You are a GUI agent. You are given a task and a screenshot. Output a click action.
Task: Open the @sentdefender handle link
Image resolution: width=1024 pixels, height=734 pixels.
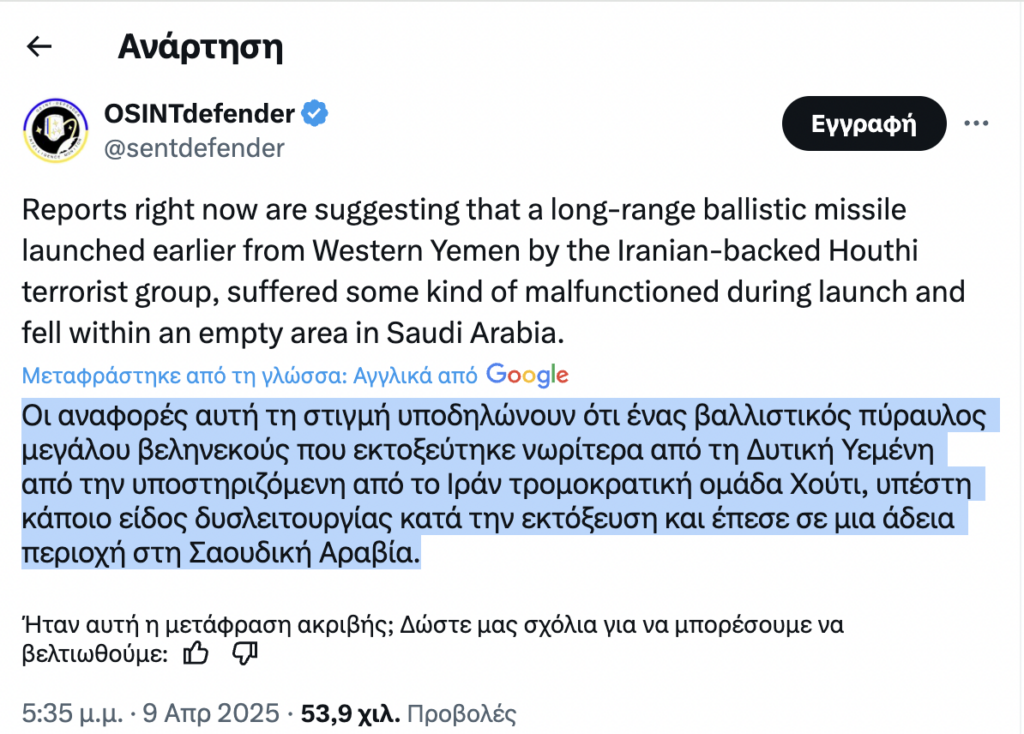[x=194, y=148]
